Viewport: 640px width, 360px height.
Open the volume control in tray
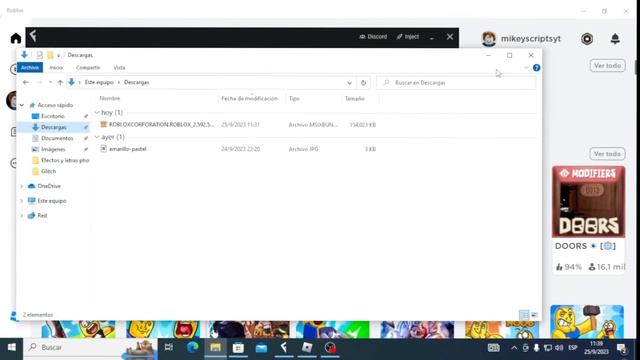click(559, 348)
